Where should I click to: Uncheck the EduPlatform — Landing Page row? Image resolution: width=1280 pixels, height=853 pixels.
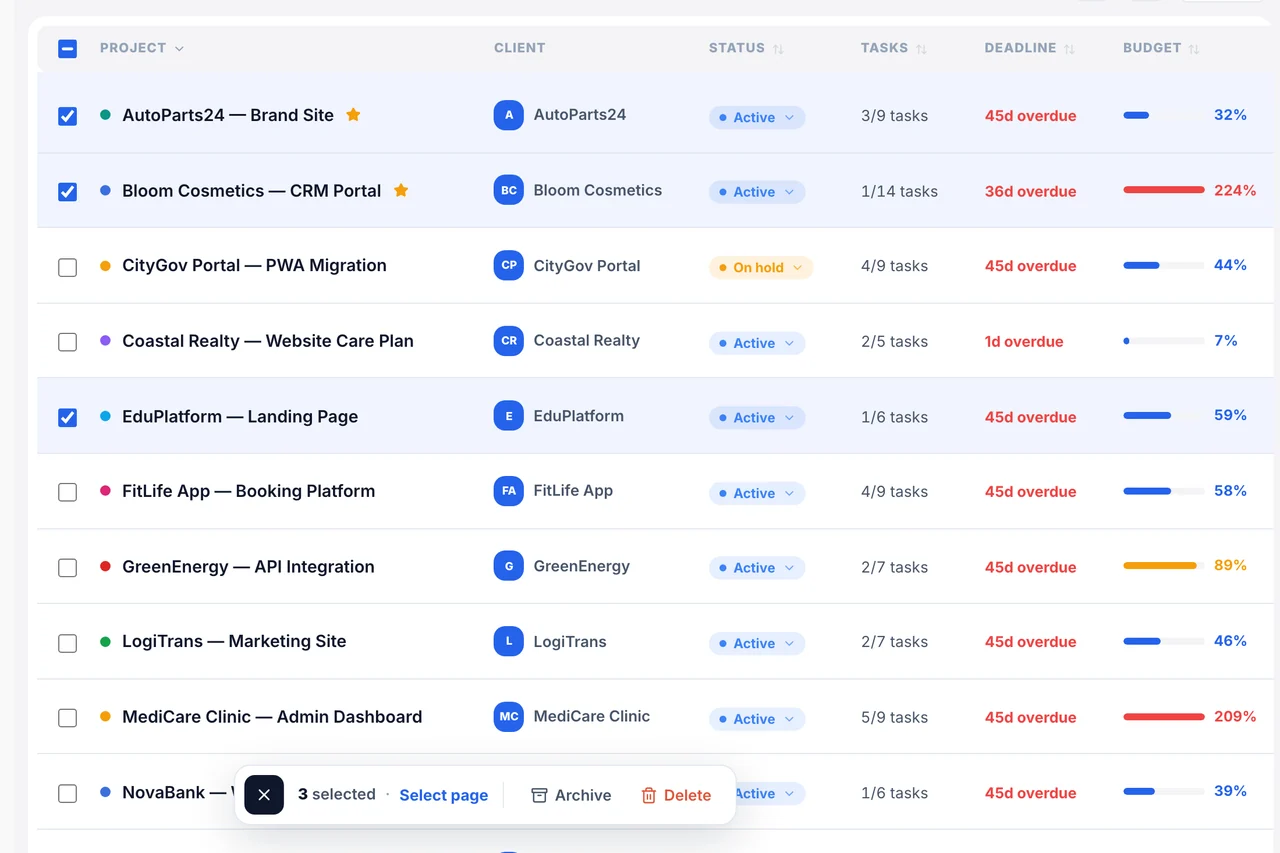click(67, 417)
